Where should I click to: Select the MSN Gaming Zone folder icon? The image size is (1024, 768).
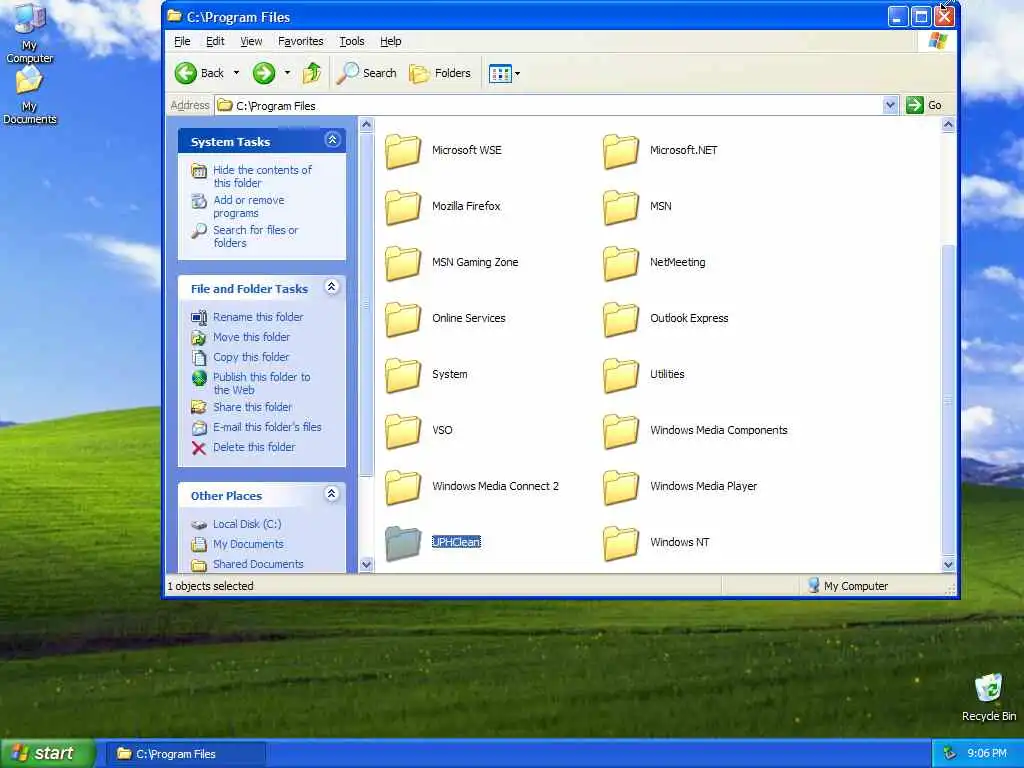tap(402, 264)
